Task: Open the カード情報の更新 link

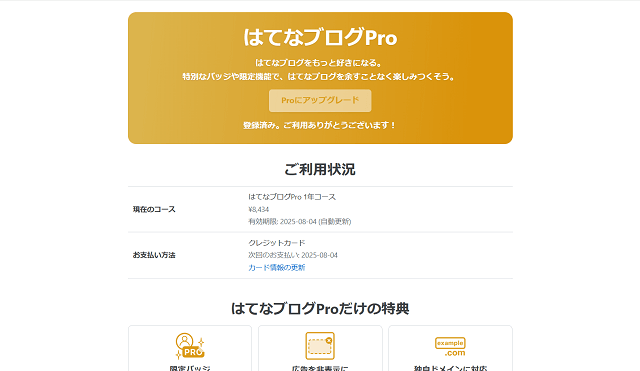Action: point(277,267)
